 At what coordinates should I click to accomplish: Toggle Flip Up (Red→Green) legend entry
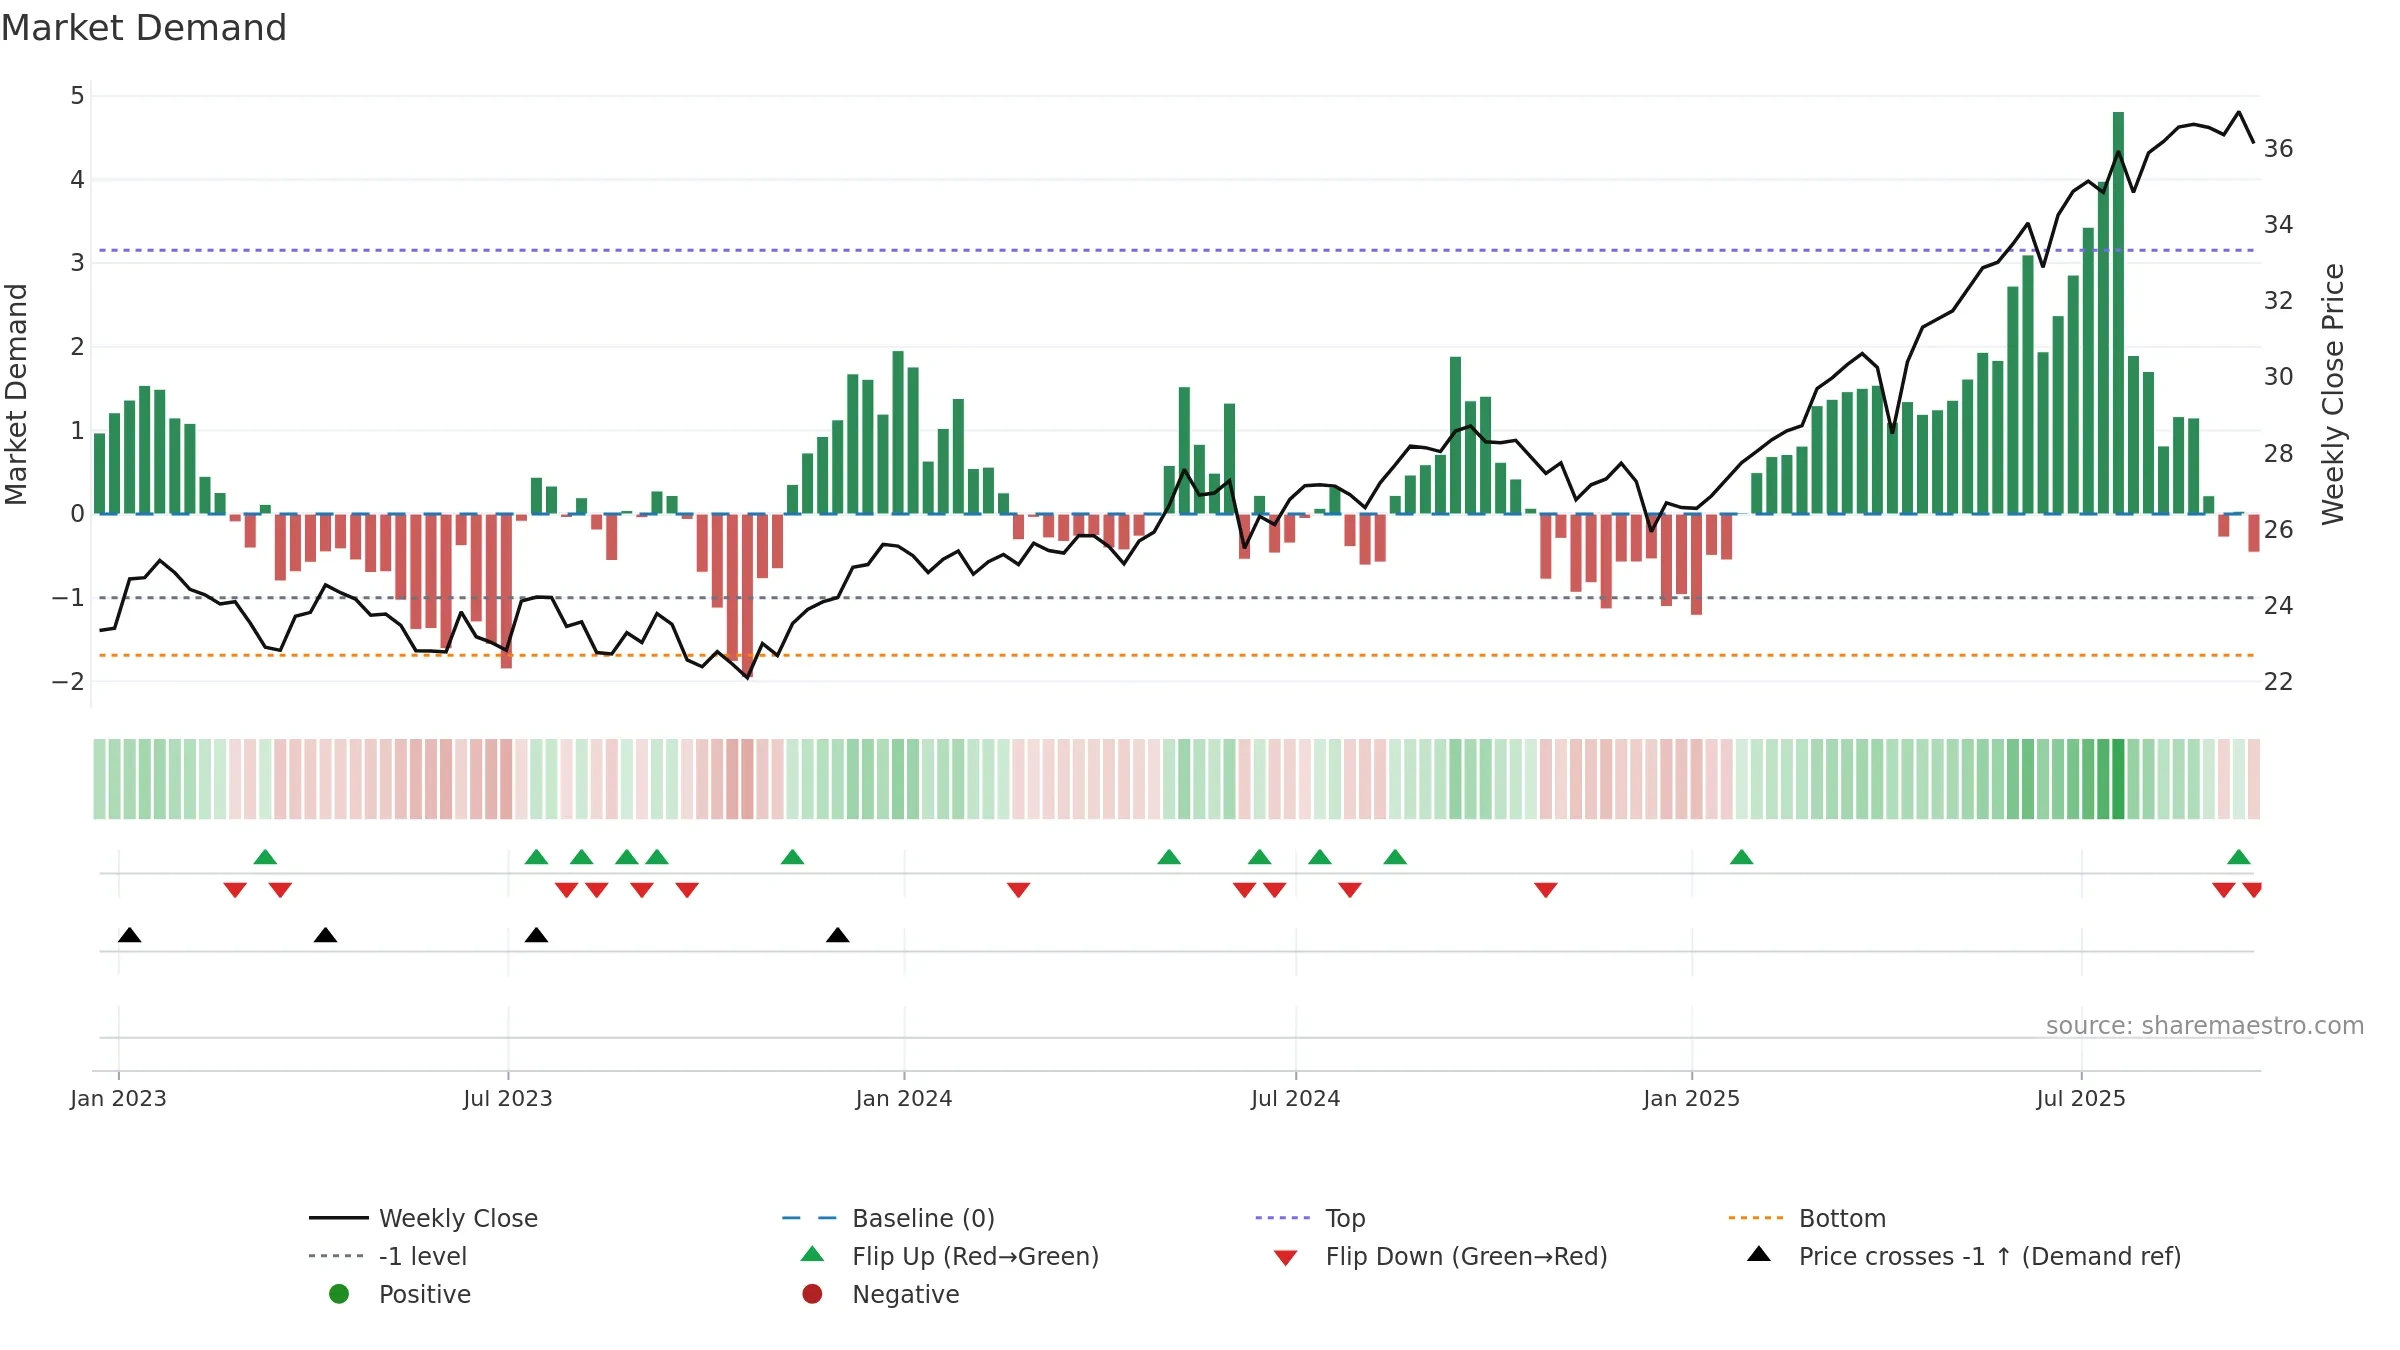[x=950, y=1256]
